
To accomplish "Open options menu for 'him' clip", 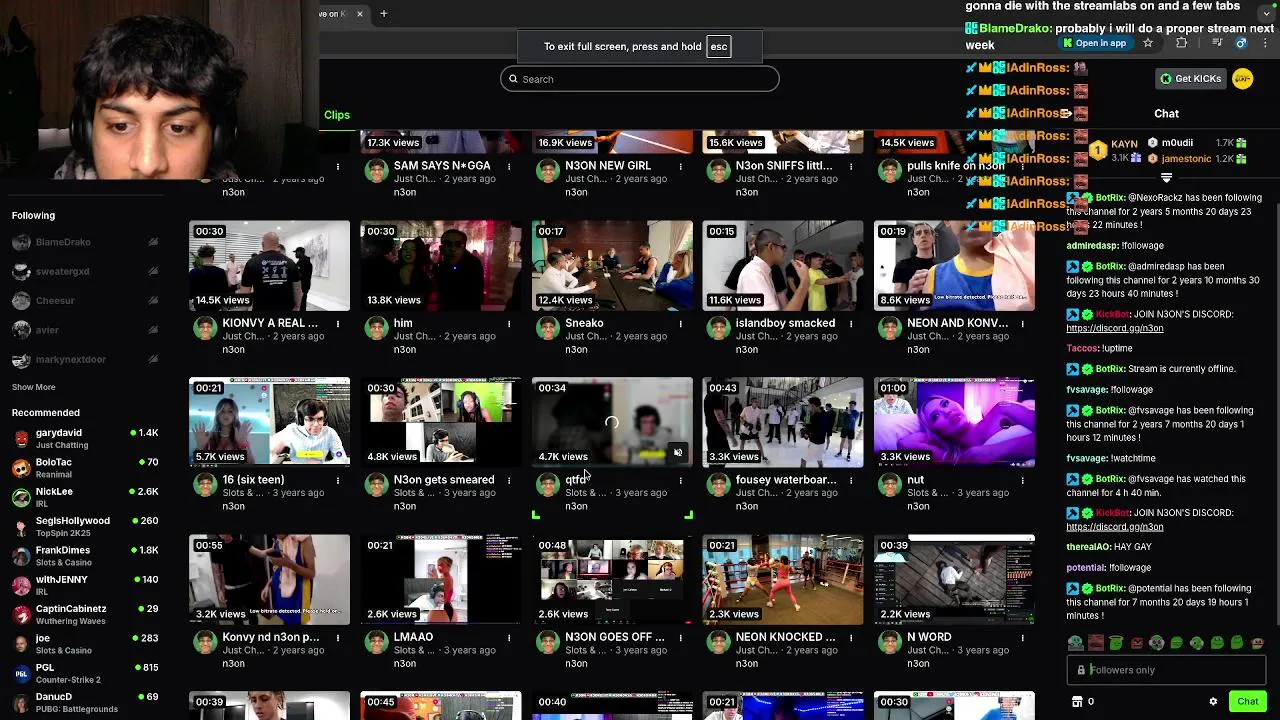I will click(509, 324).
